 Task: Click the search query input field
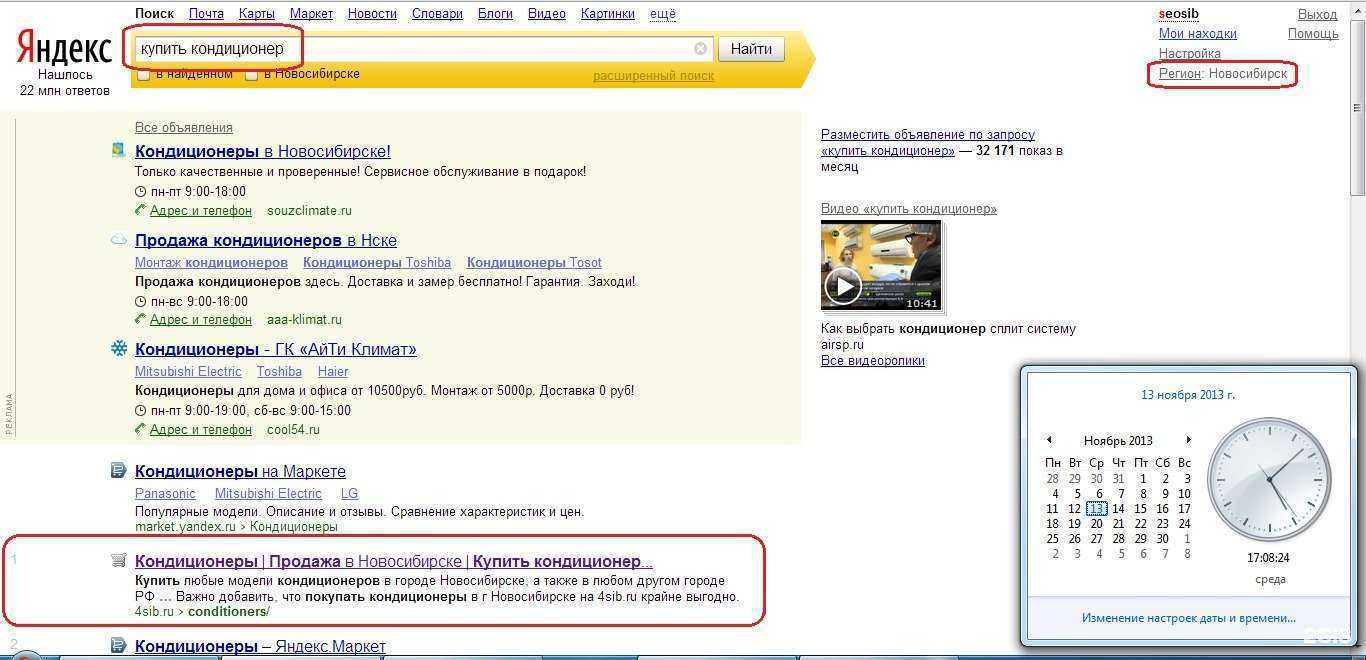tap(410, 49)
